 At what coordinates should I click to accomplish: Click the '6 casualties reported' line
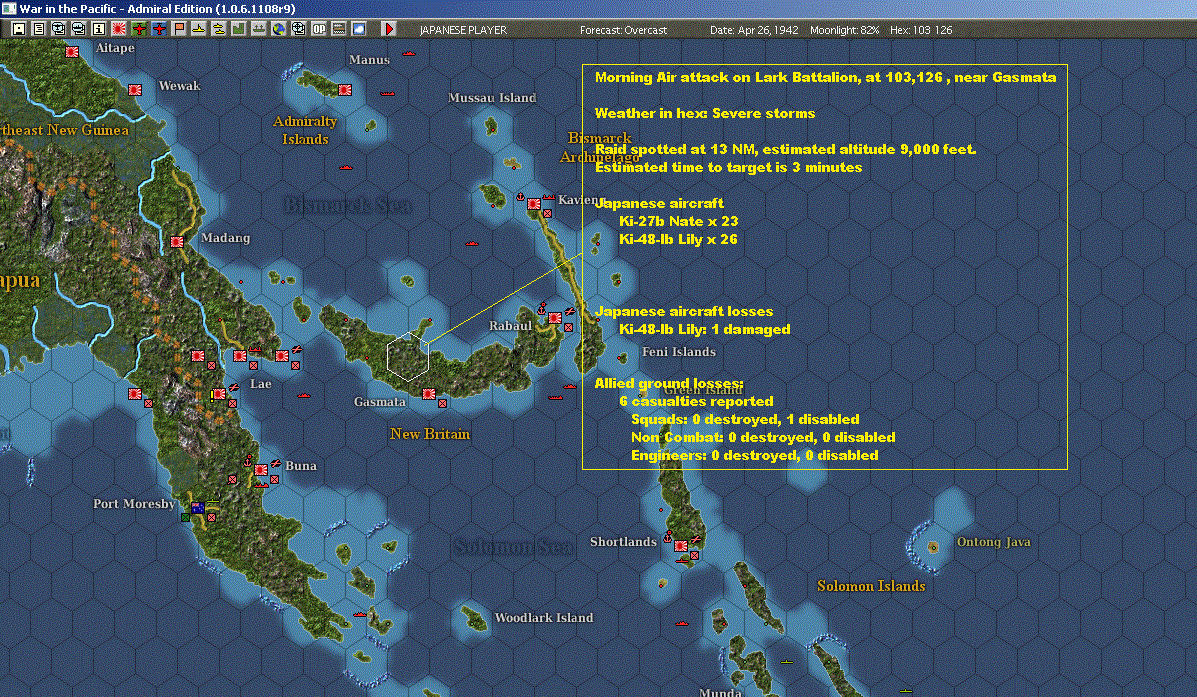click(696, 402)
